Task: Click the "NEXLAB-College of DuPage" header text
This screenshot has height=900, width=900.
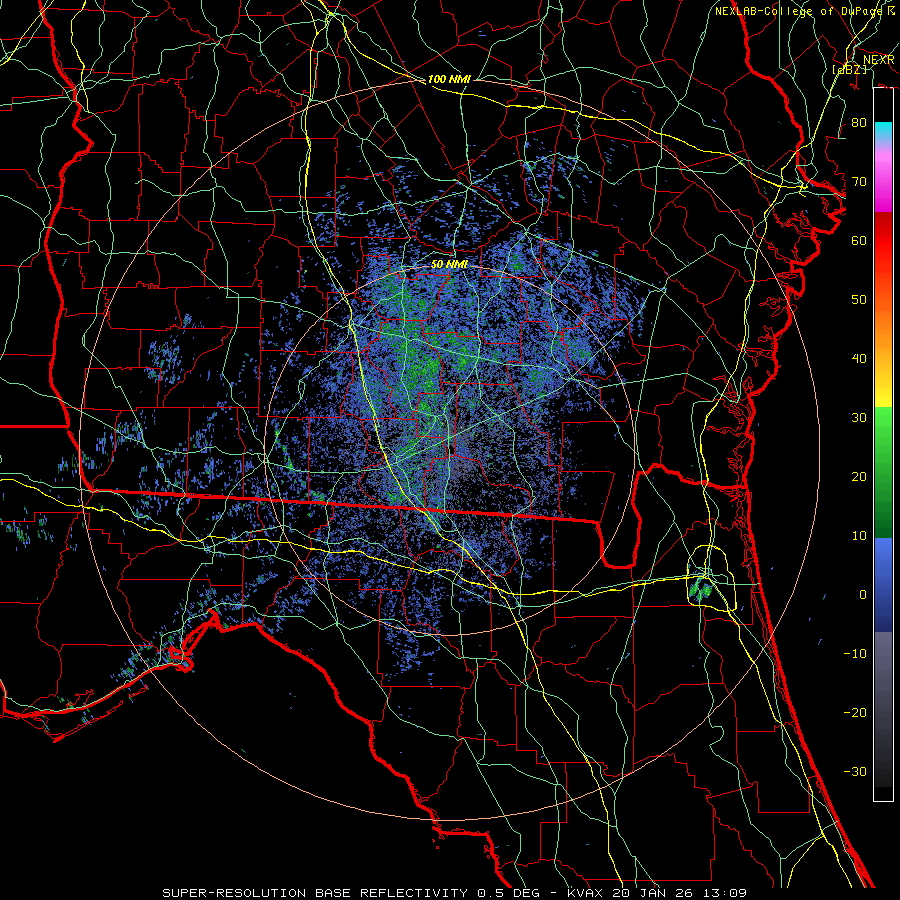Action: pyautogui.click(x=800, y=11)
